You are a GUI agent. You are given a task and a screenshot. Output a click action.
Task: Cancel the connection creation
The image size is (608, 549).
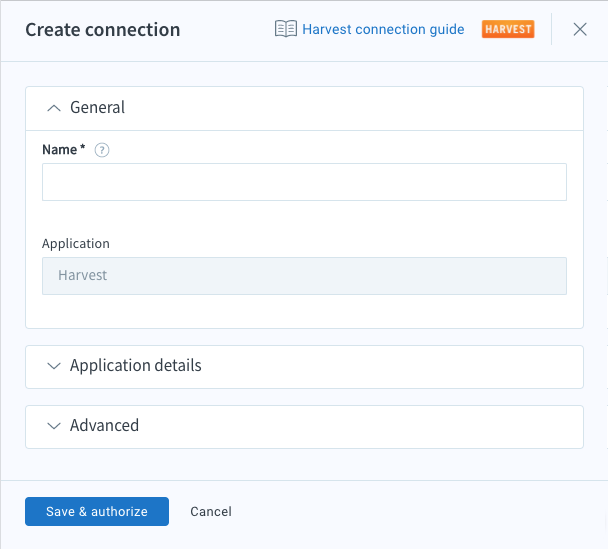pos(211,511)
